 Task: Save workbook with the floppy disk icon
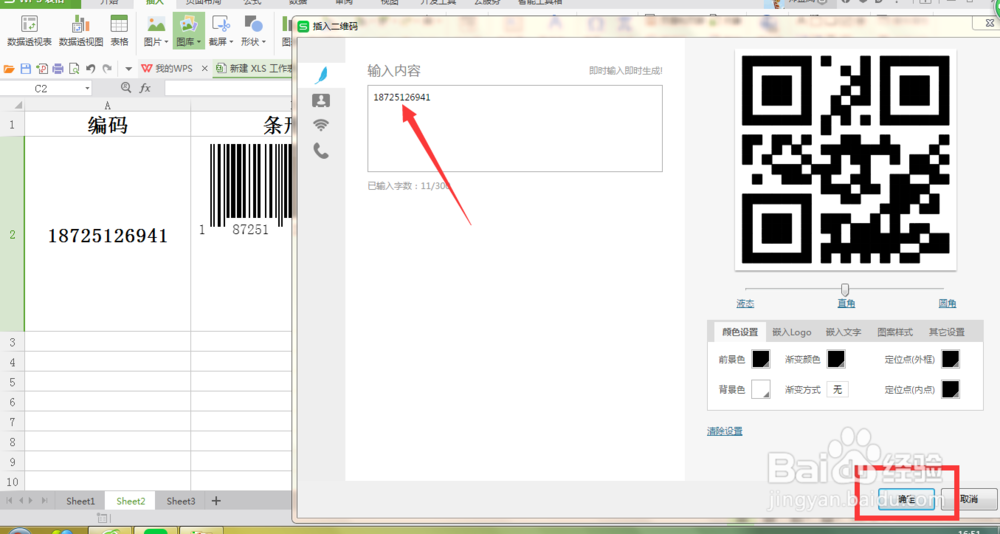click(x=26, y=68)
